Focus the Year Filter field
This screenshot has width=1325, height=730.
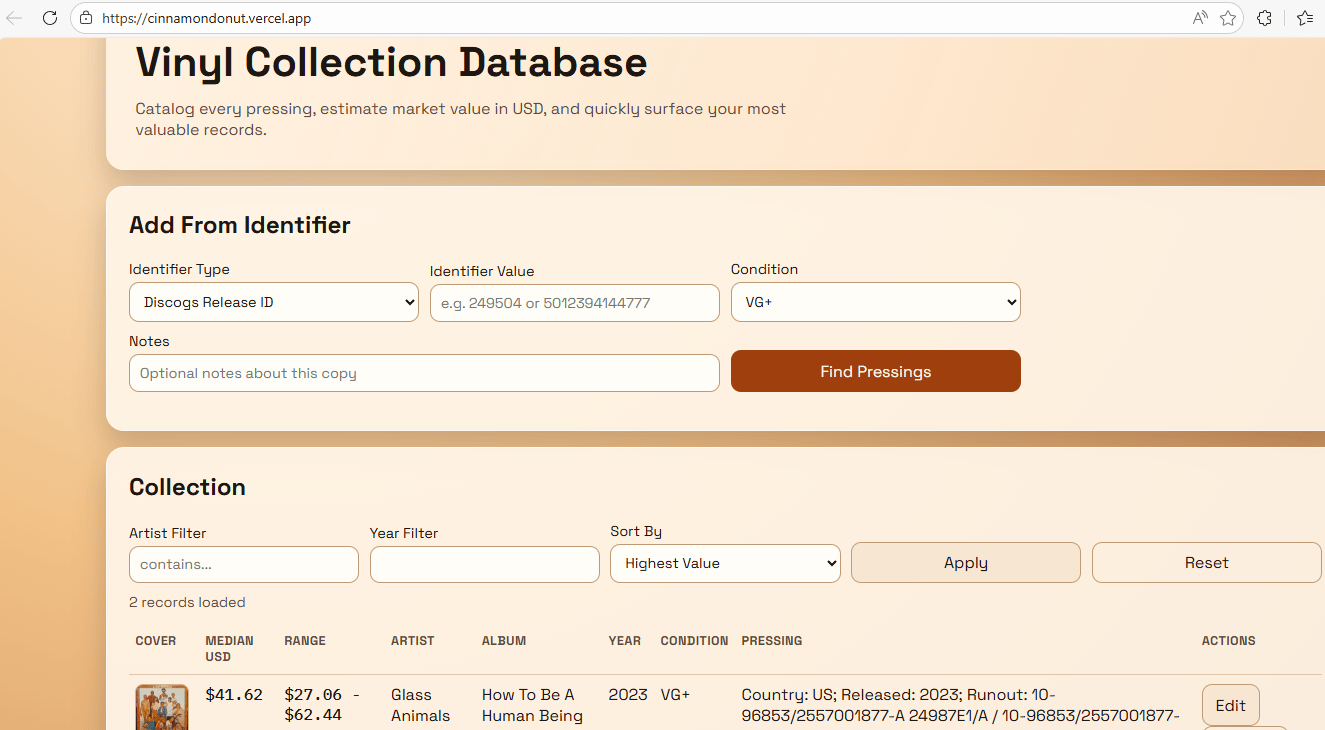click(x=485, y=564)
